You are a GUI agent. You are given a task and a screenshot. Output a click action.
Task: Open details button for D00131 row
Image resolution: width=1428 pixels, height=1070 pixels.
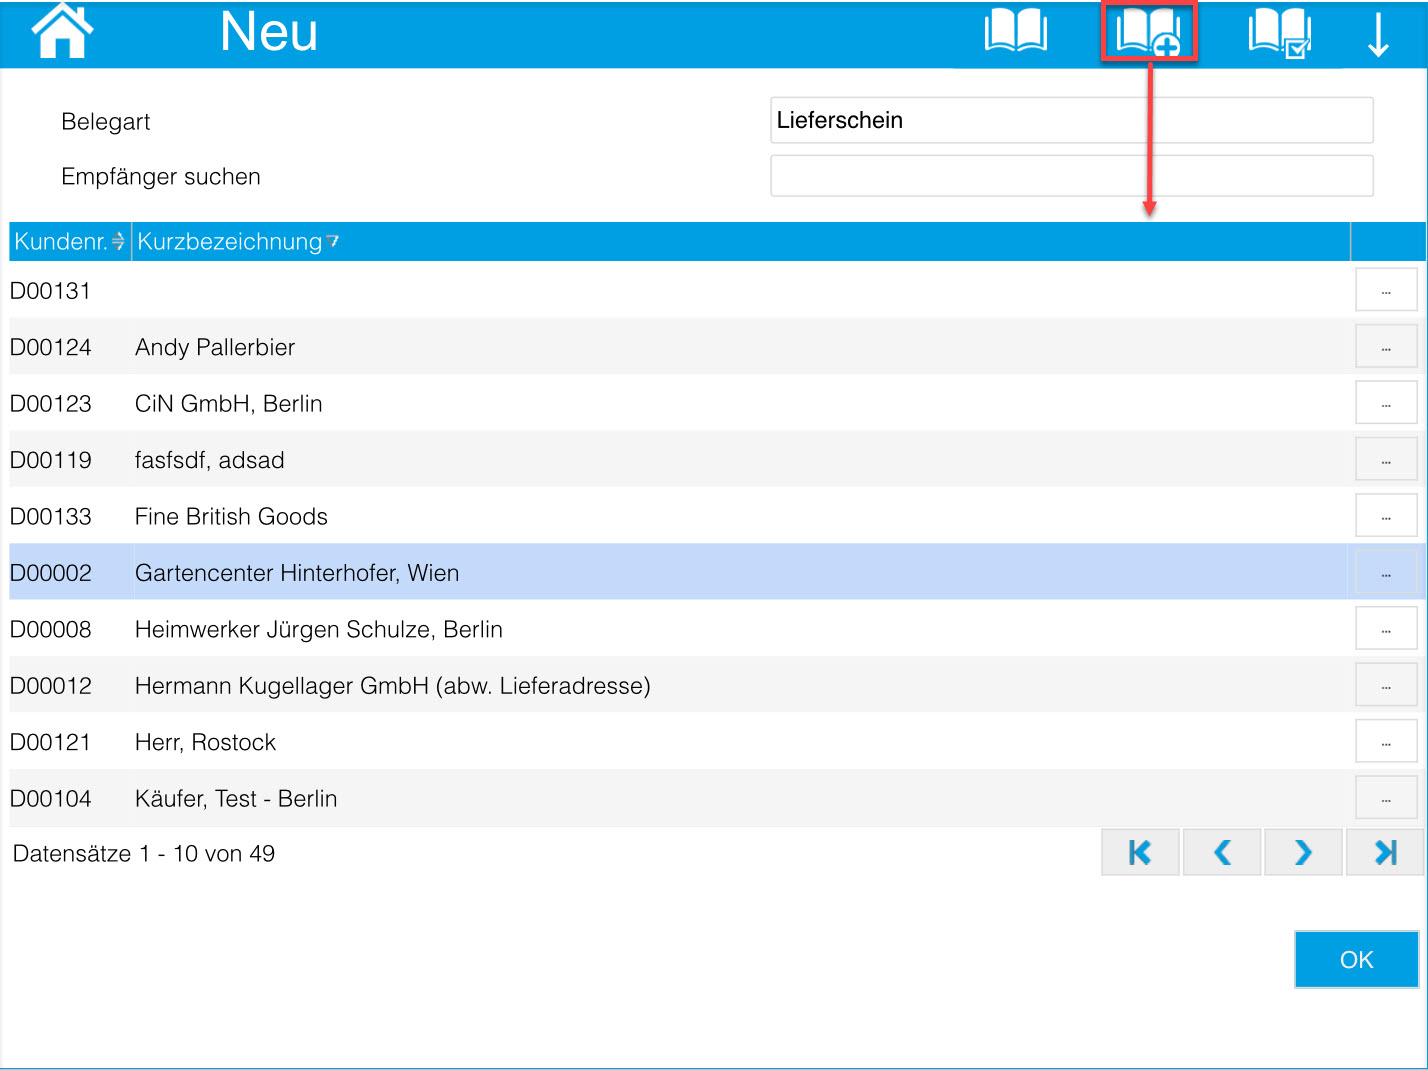tap(1386, 291)
